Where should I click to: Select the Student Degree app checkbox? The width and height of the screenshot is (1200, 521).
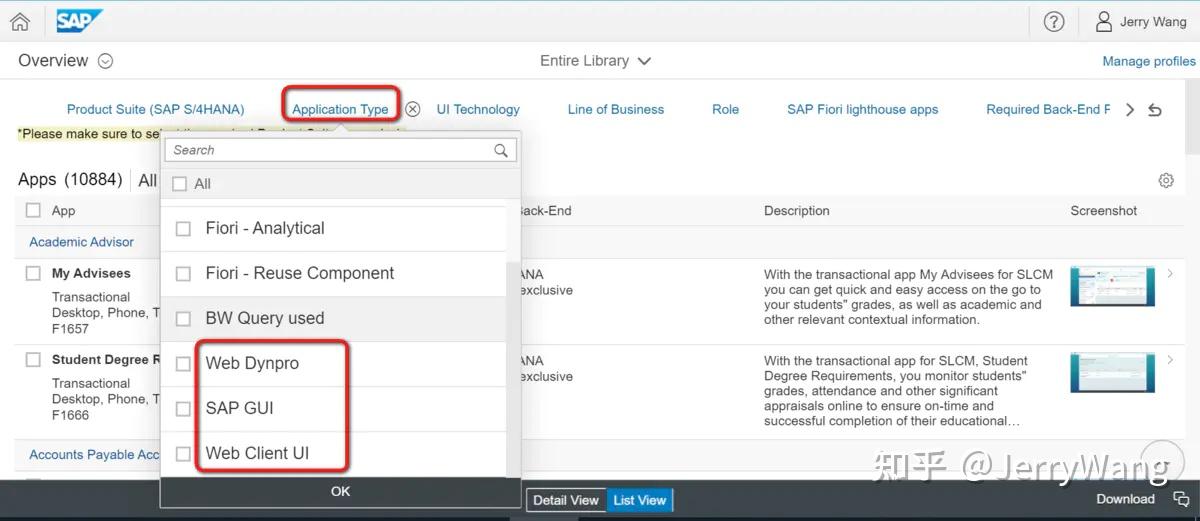(x=33, y=359)
